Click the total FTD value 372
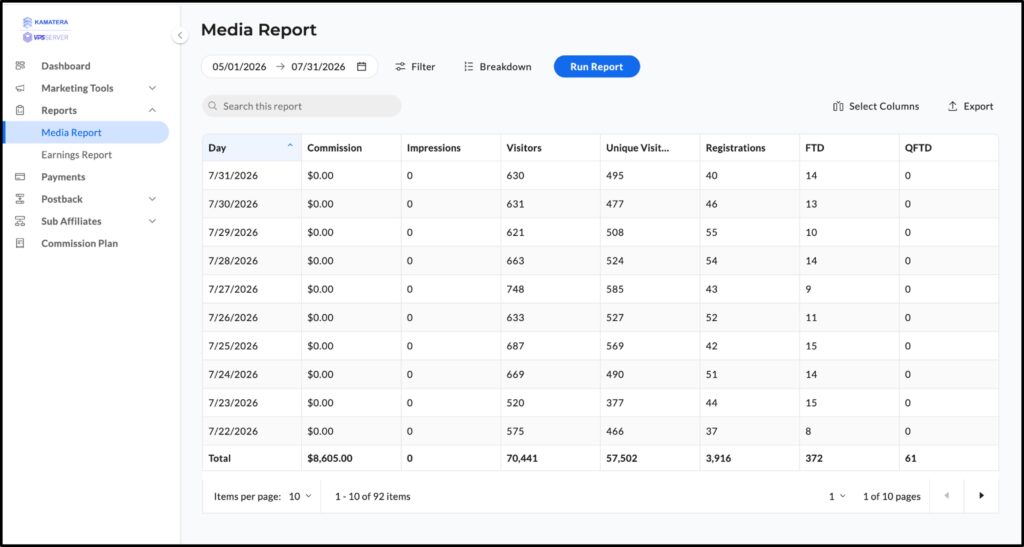Image resolution: width=1024 pixels, height=547 pixels. (x=814, y=458)
